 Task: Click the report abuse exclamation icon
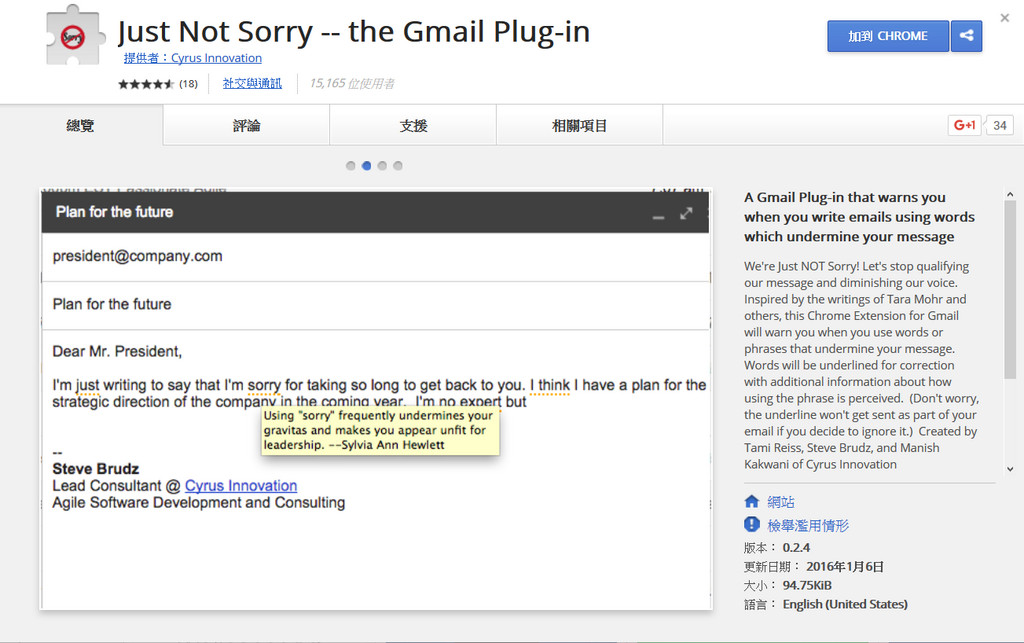pos(752,525)
